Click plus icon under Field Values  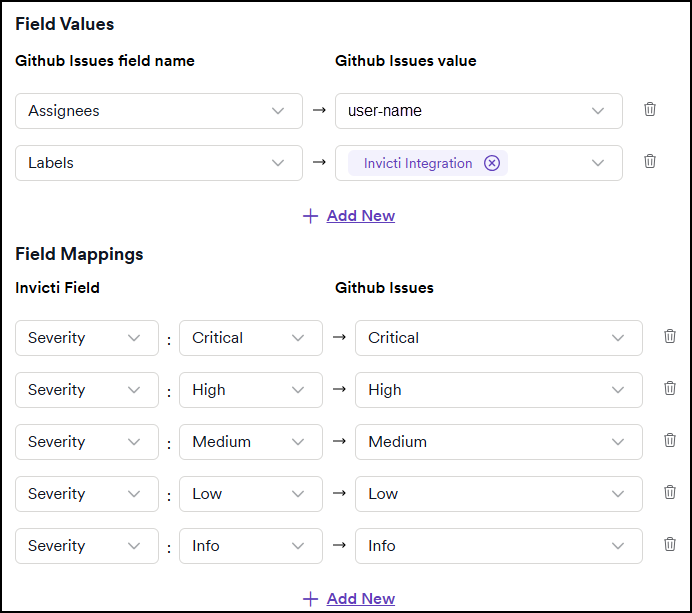click(310, 216)
